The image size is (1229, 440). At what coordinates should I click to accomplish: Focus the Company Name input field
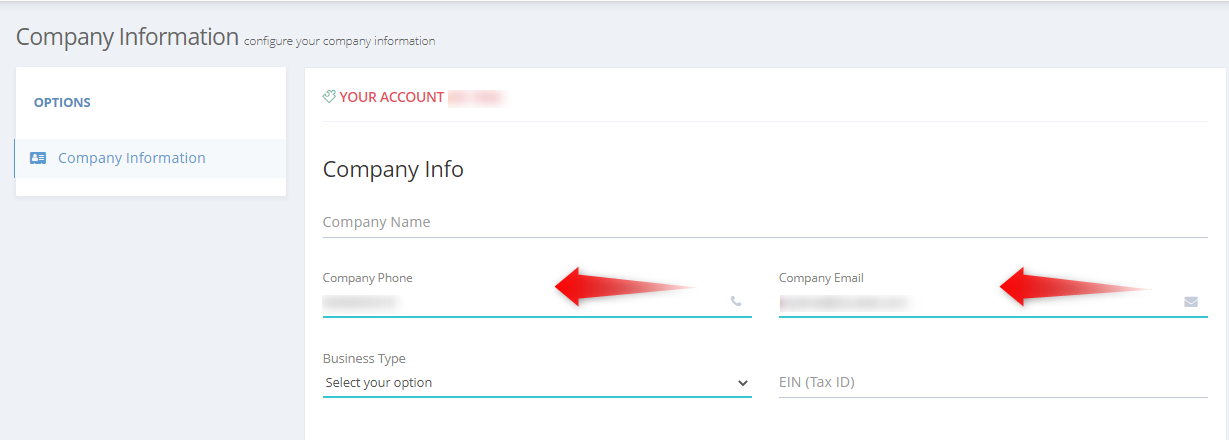pos(765,222)
